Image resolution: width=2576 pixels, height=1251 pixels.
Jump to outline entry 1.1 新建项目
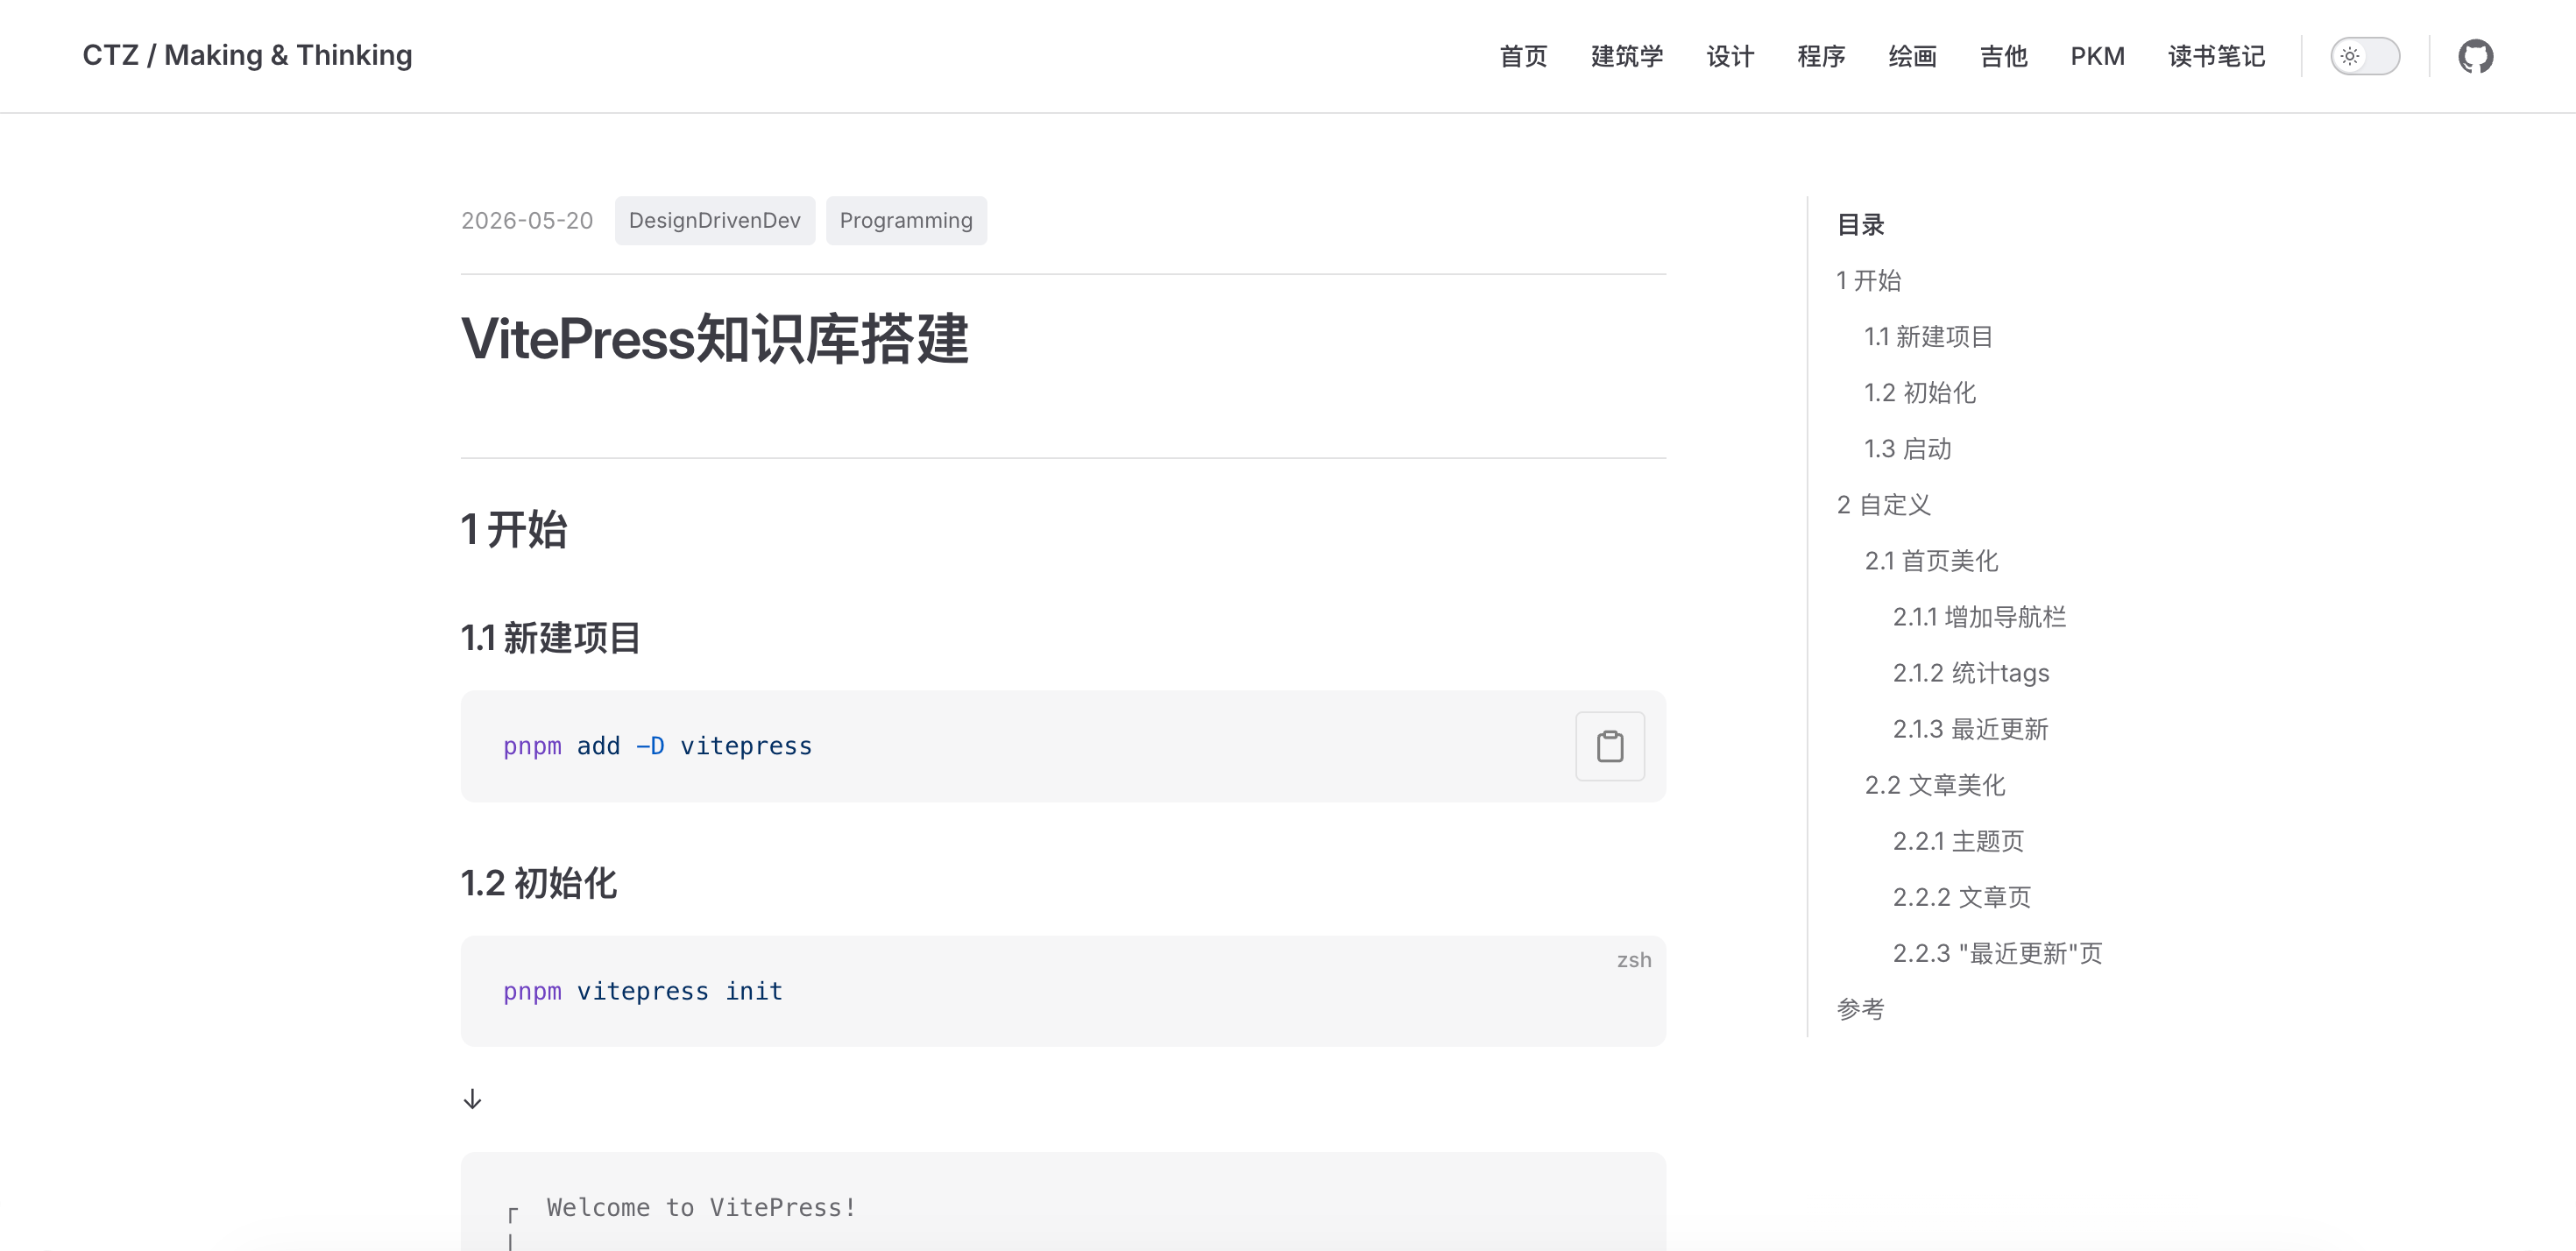tap(1928, 336)
